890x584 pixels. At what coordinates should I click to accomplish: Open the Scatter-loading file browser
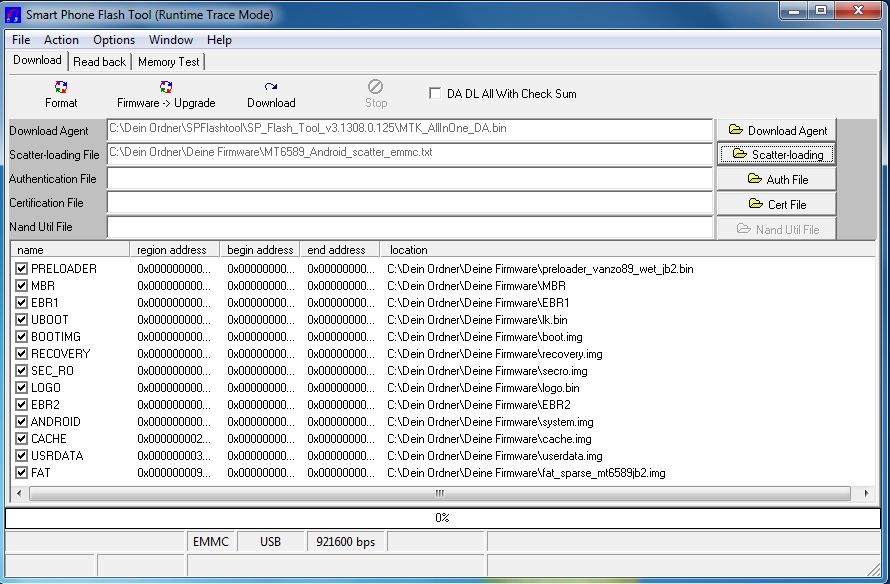tap(777, 155)
